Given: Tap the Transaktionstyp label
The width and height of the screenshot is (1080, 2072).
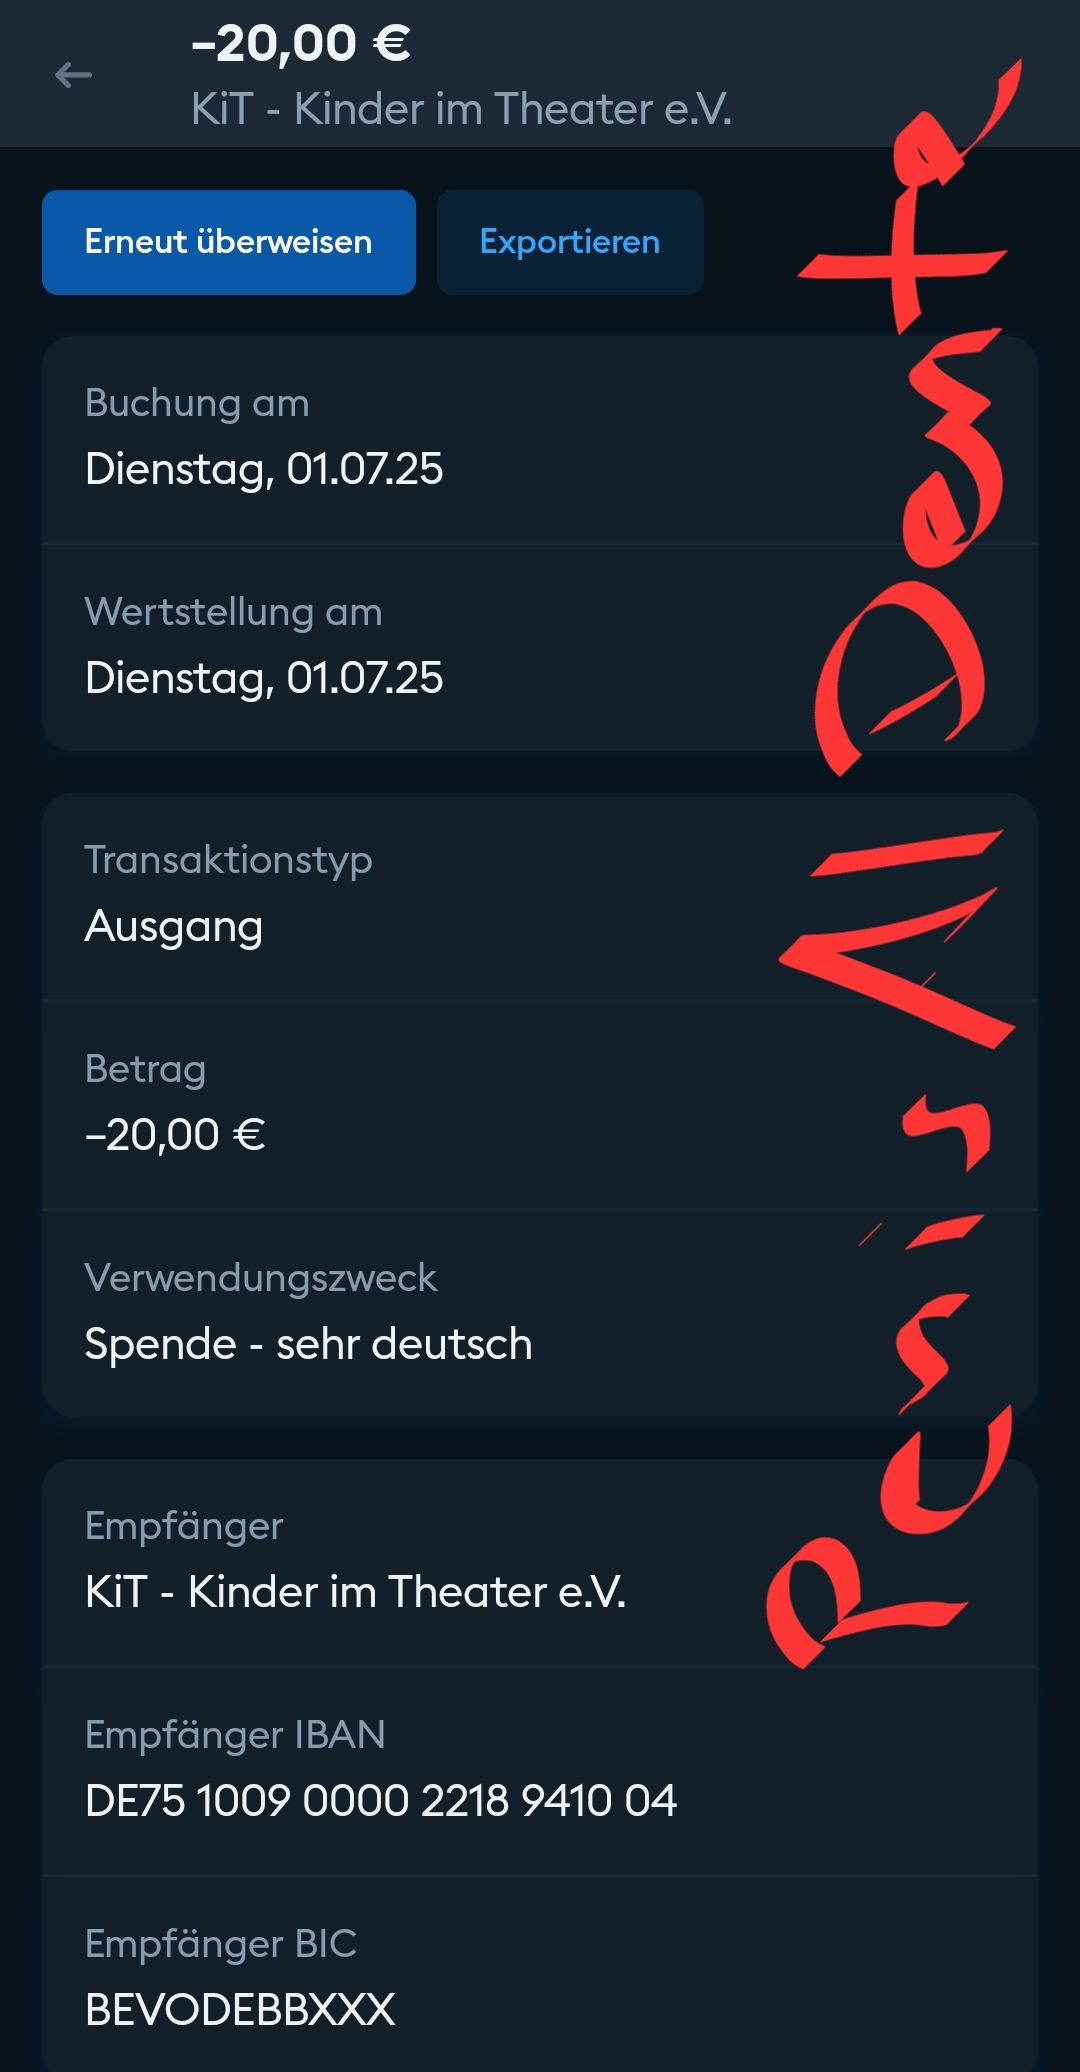Looking at the screenshot, I should tap(228, 860).
